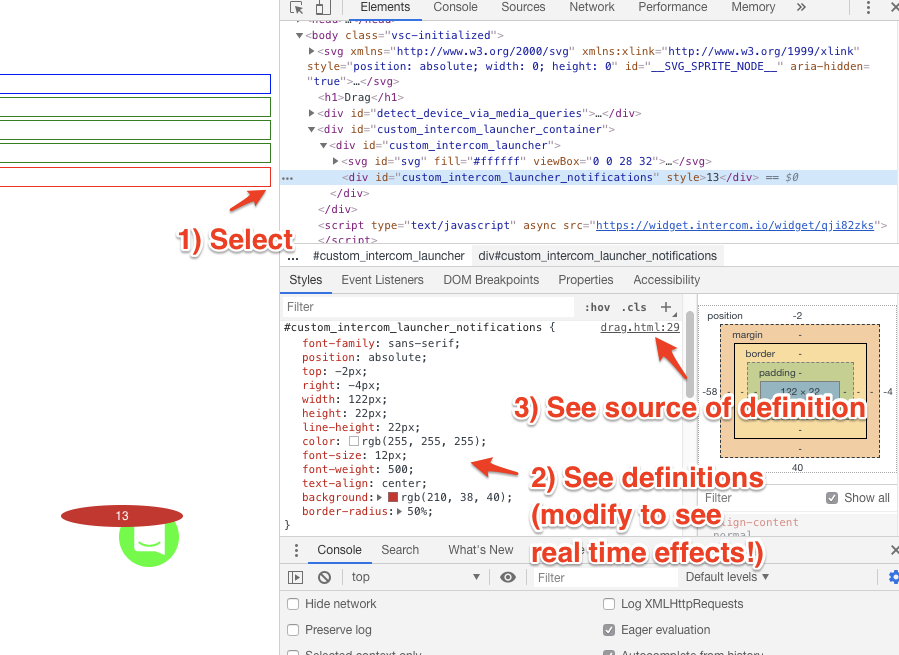899x655 pixels.
Task: Click the ellipsis beside the selected DOM row
Action: point(287,178)
